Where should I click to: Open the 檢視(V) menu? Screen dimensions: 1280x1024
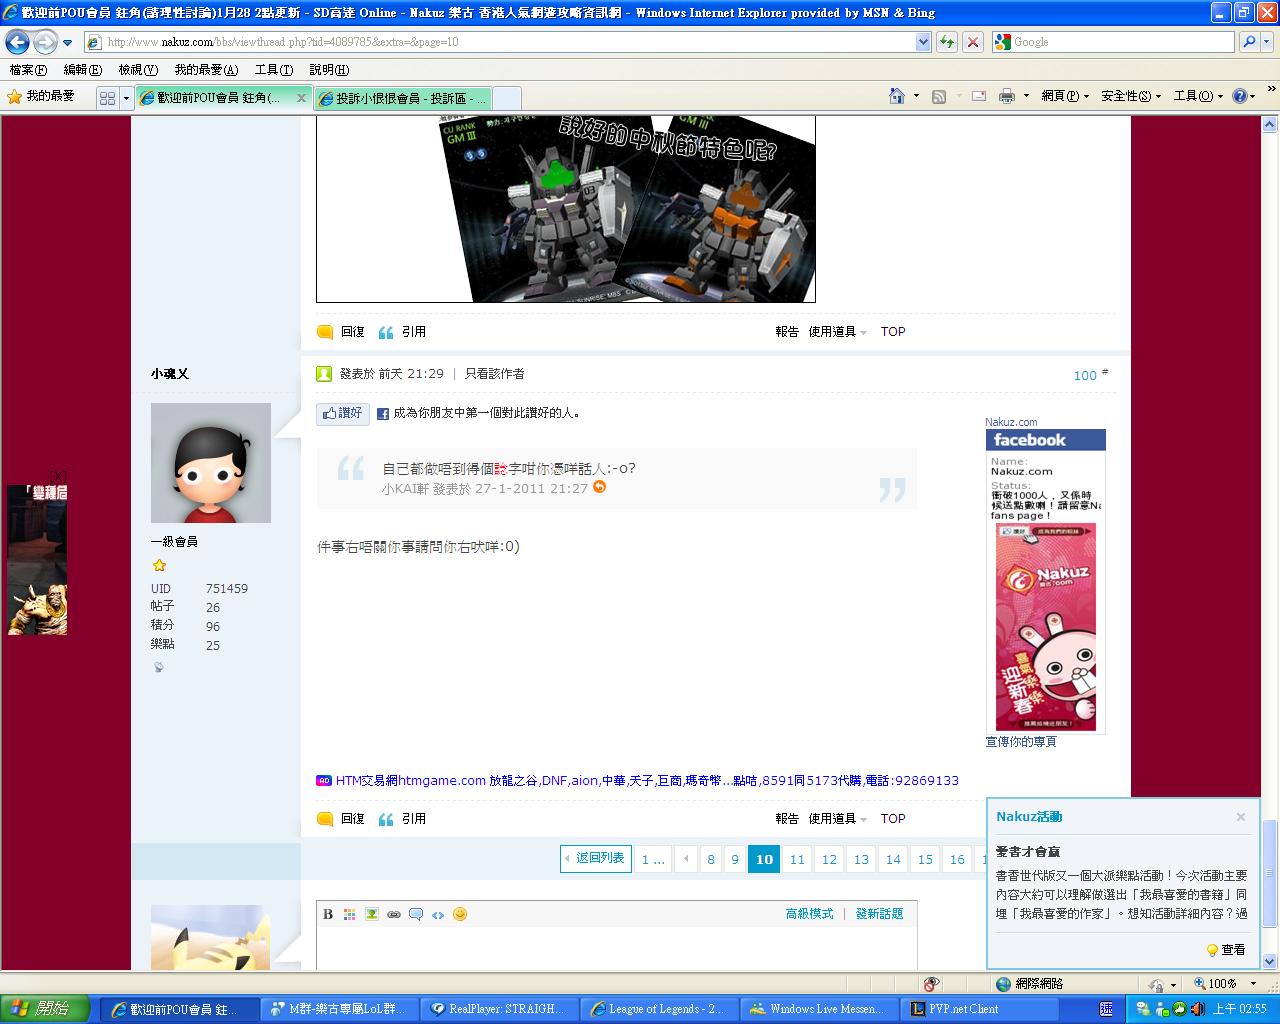[138, 70]
